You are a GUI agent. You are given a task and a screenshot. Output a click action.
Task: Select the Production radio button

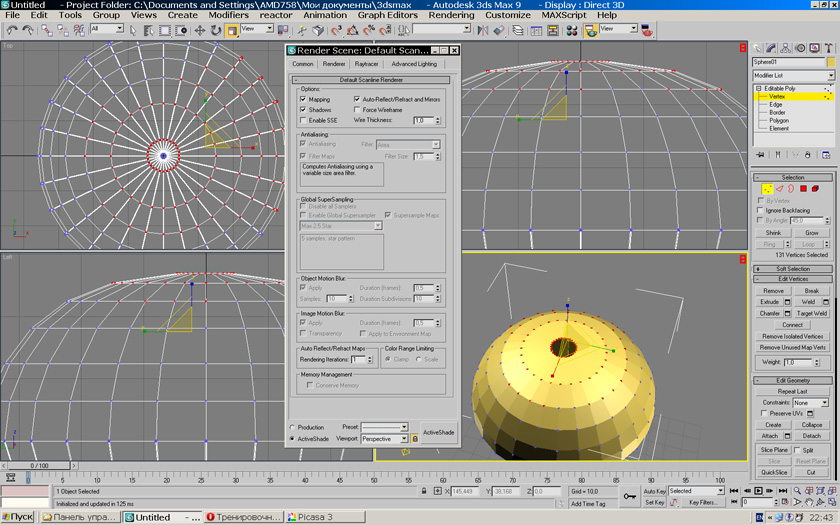[x=293, y=428]
